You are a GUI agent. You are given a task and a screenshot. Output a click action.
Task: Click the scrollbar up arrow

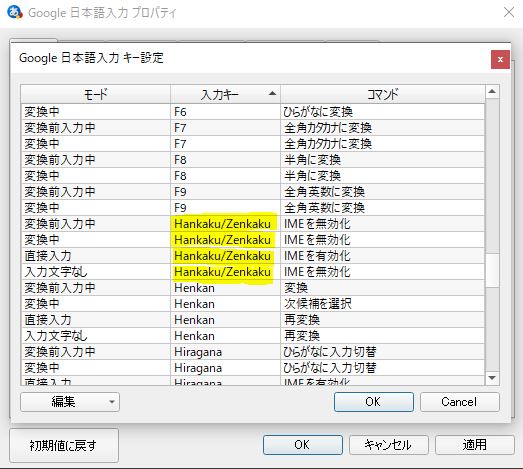pos(492,91)
